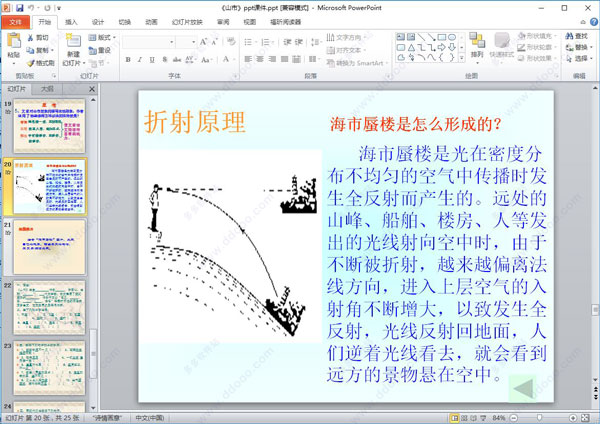
Task: Convert to SmartArt button
Action: click(357, 63)
